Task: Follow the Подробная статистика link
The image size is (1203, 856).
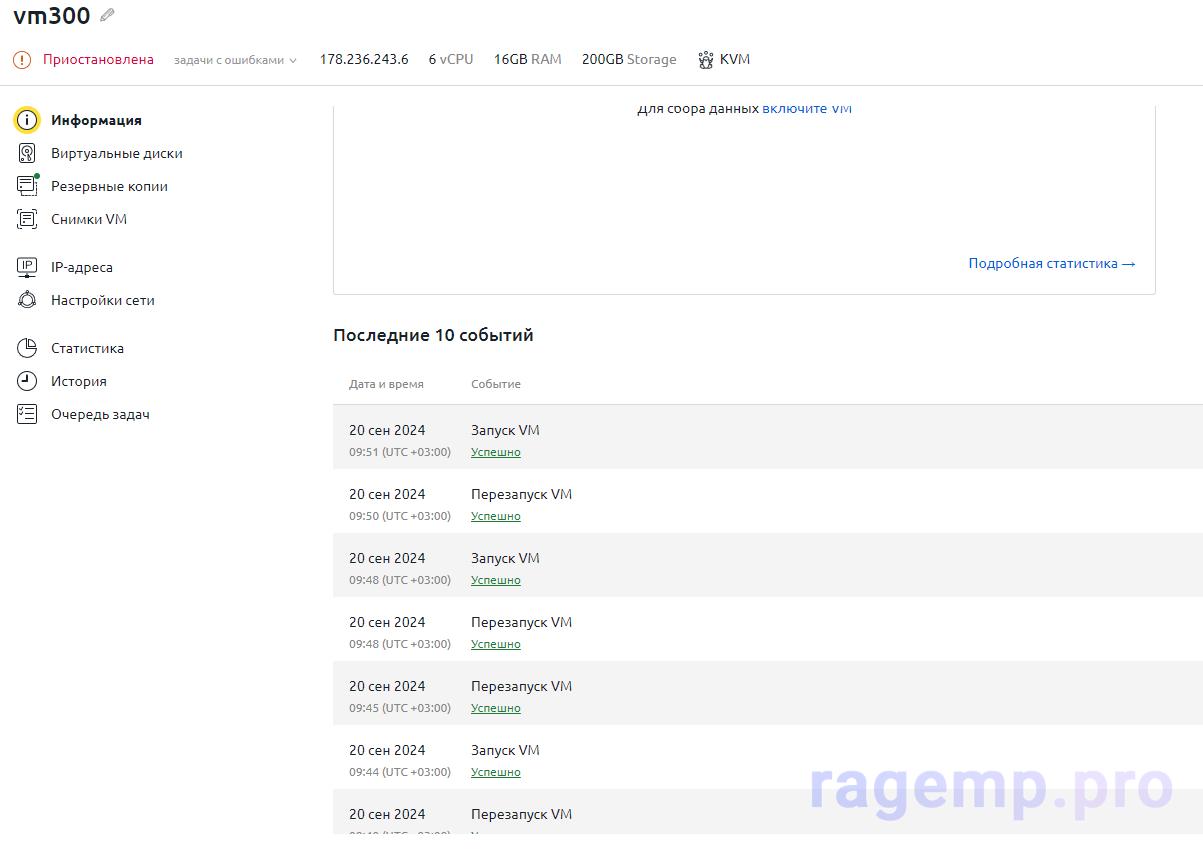Action: click(x=1051, y=264)
